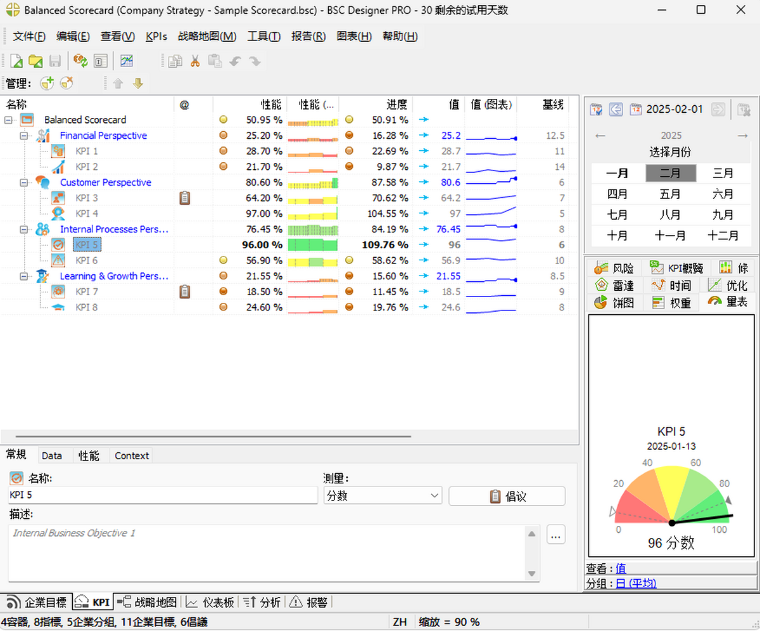Move selected item down arrow
Viewport: 760px width, 631px height.
(138, 83)
